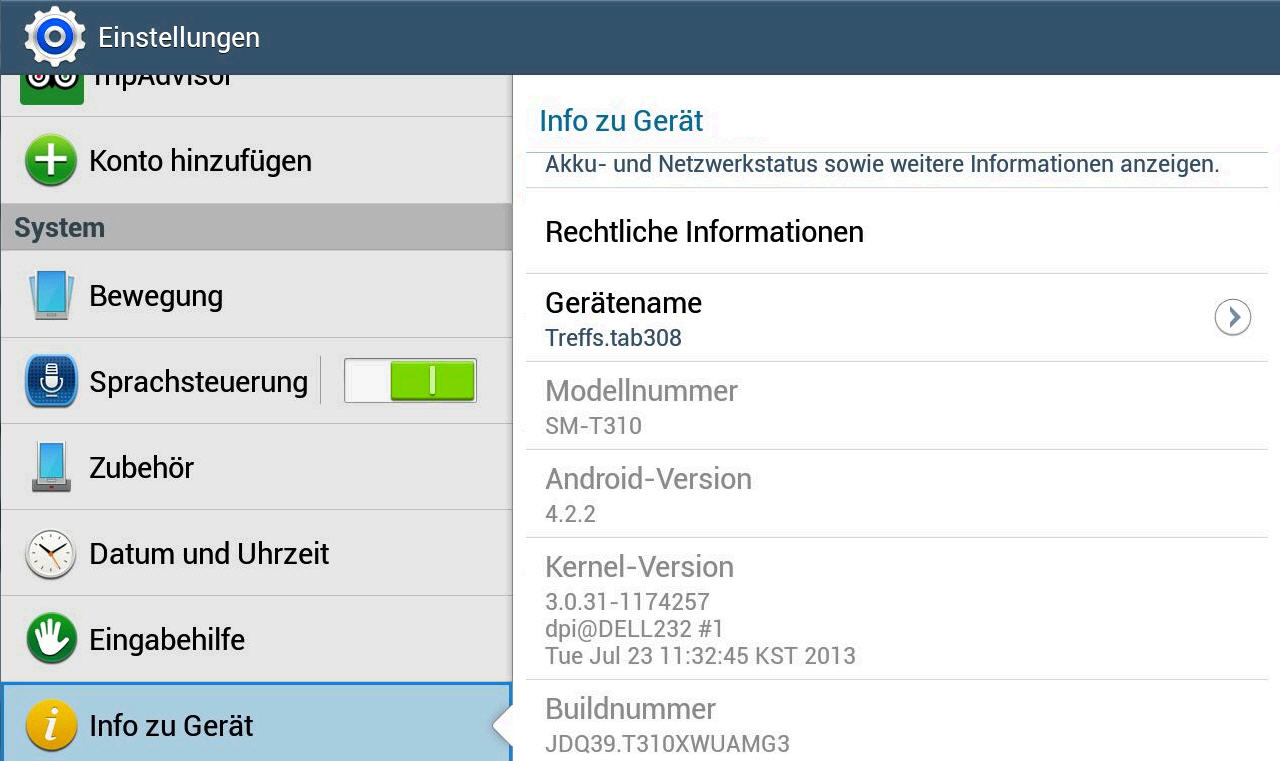Tap the green plus Konto hinzufügen icon

51,160
